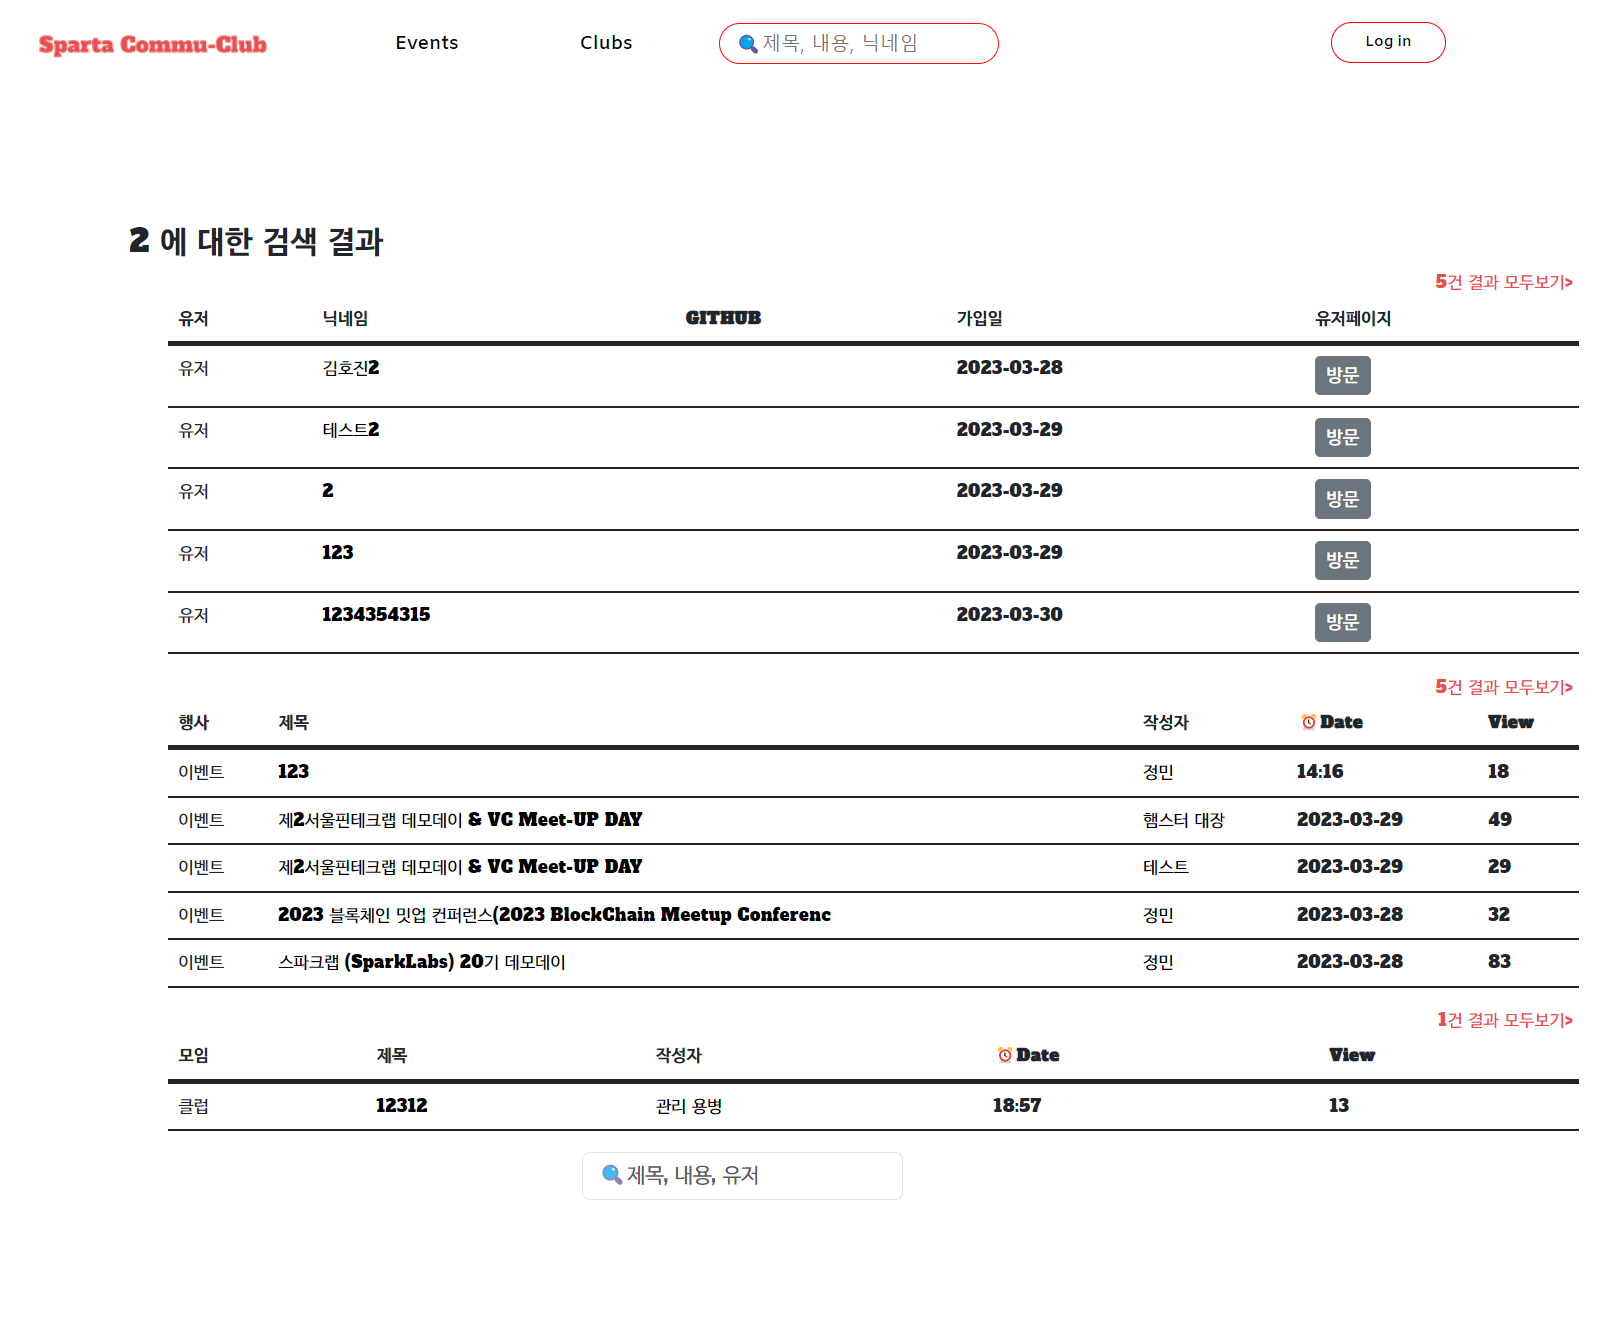Click the nickname 김호진2

350,368
